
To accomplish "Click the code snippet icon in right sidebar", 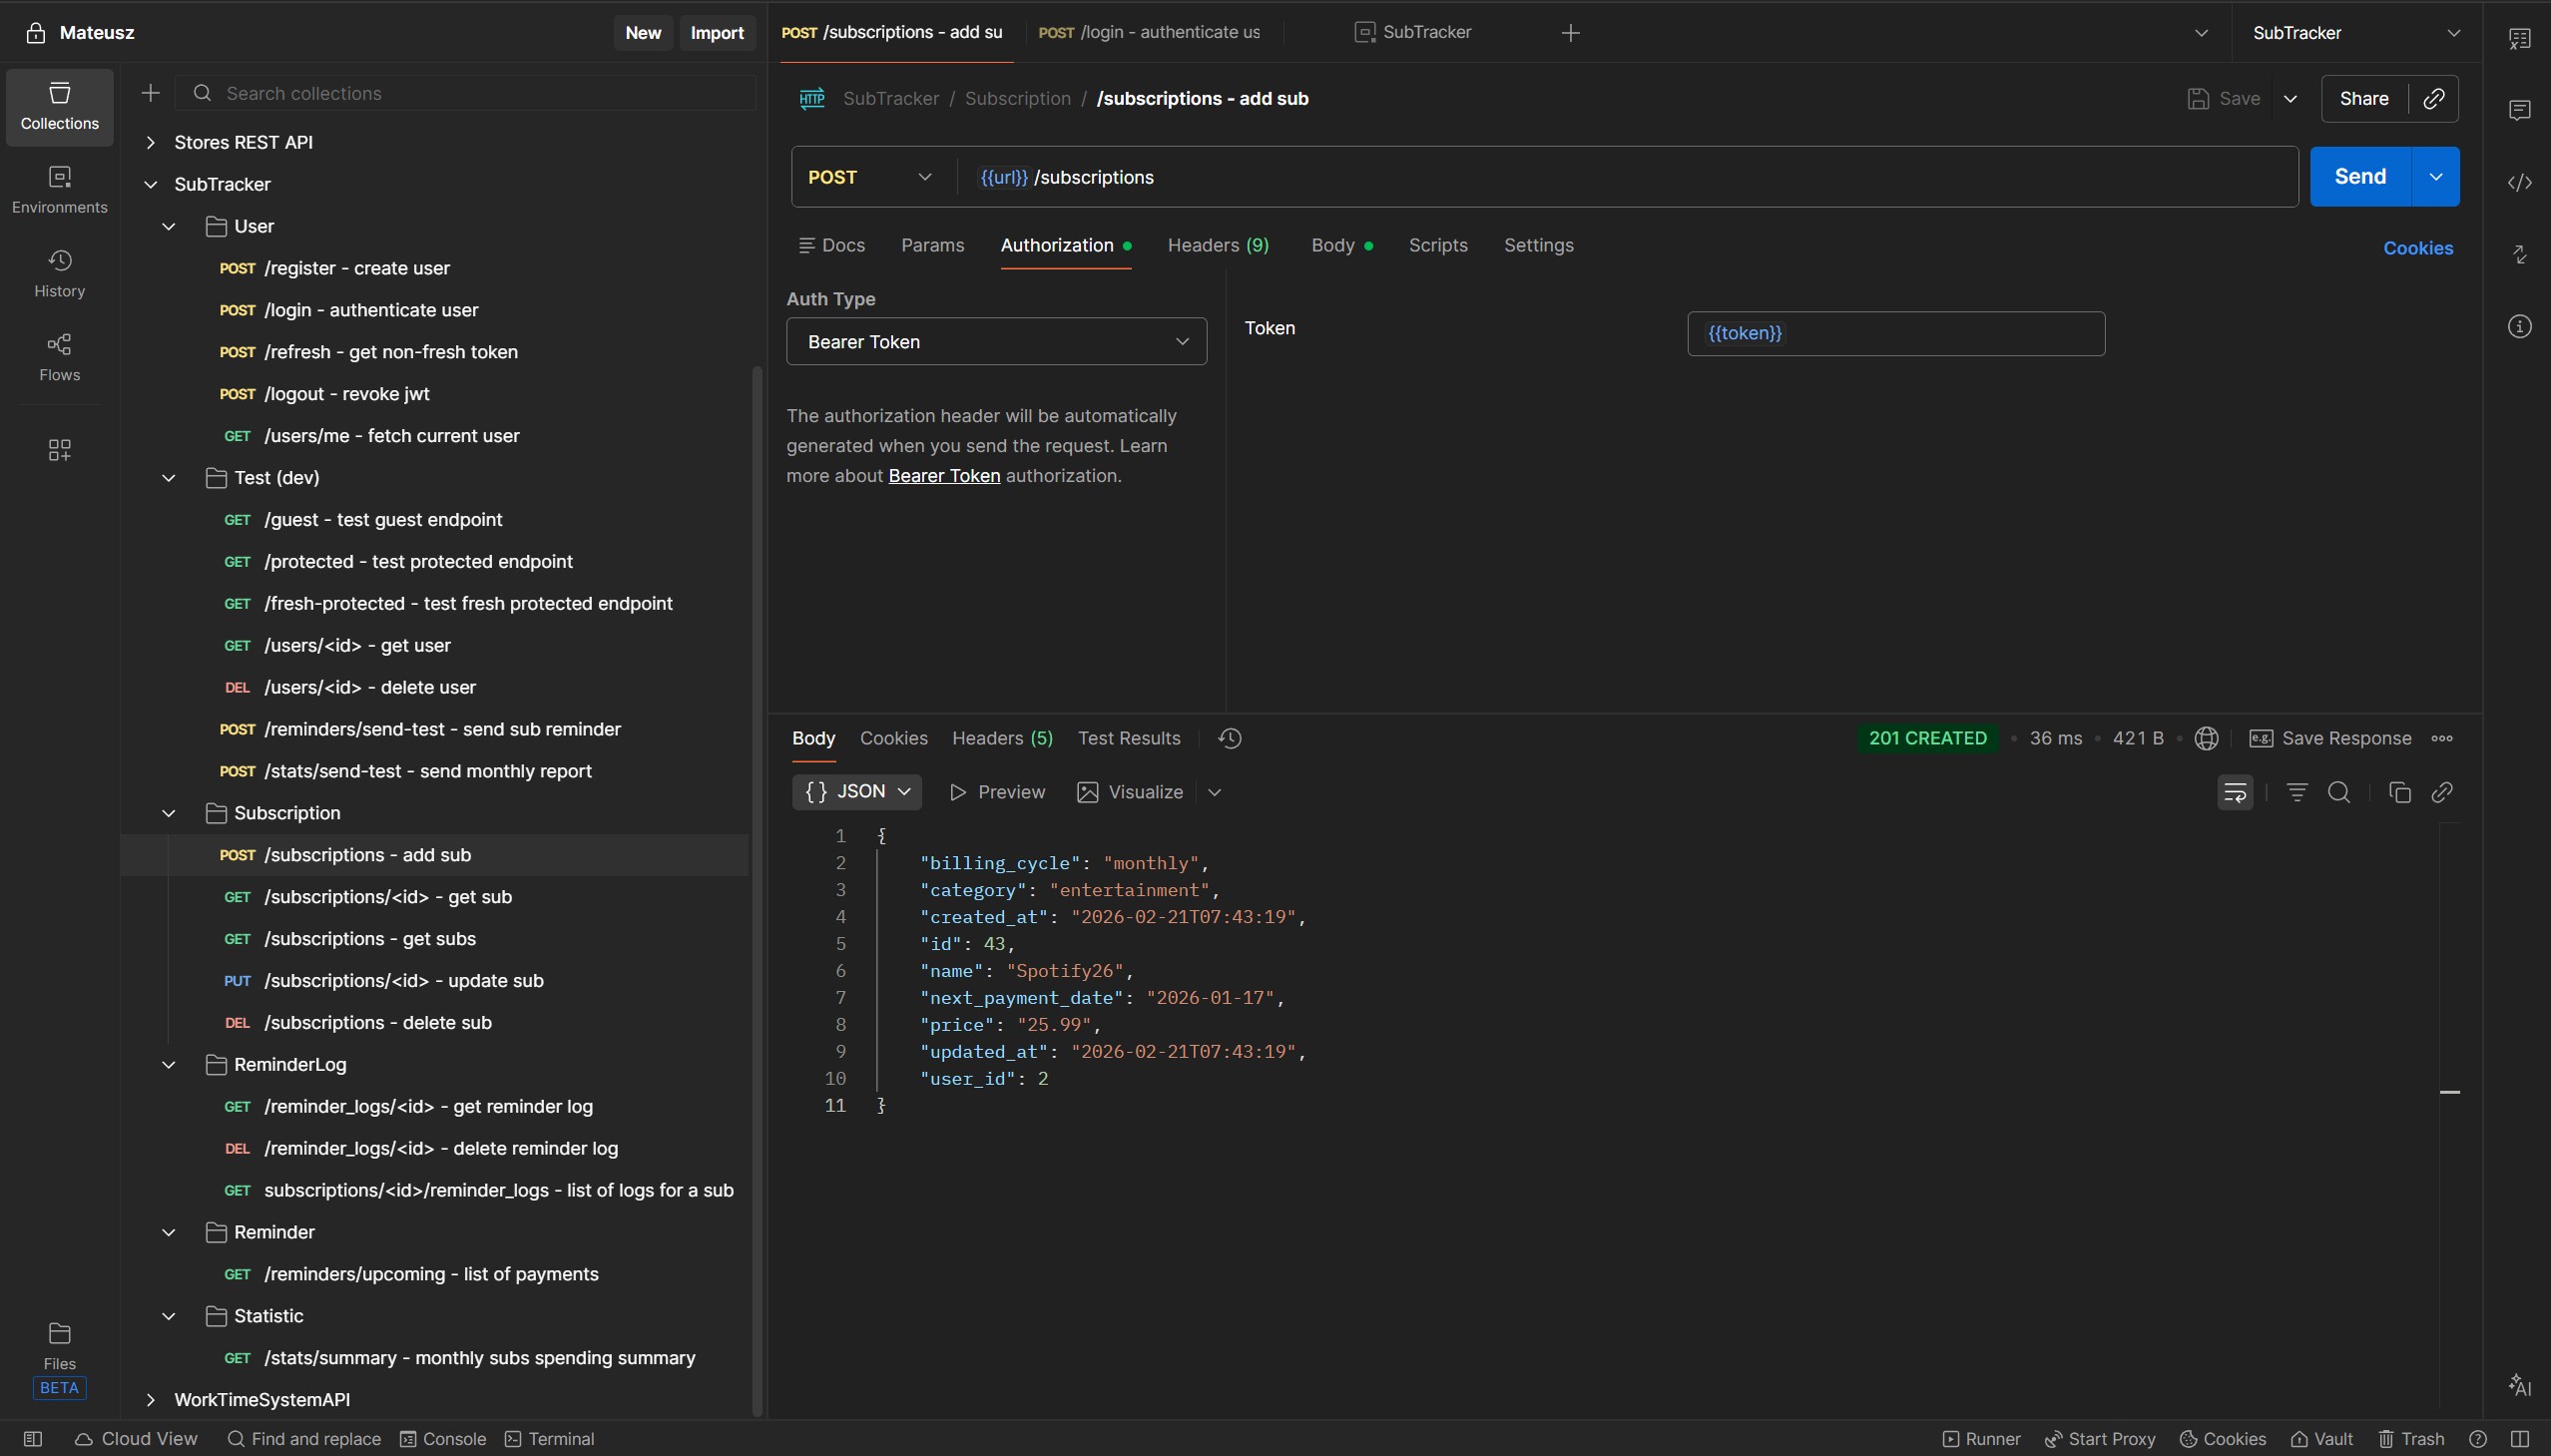I will click(2519, 182).
